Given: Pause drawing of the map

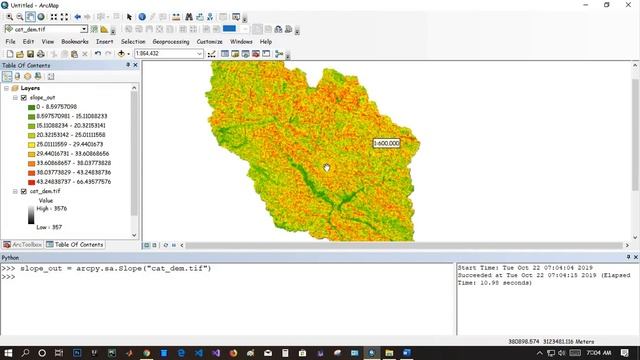Looking at the screenshot, I should [174, 245].
